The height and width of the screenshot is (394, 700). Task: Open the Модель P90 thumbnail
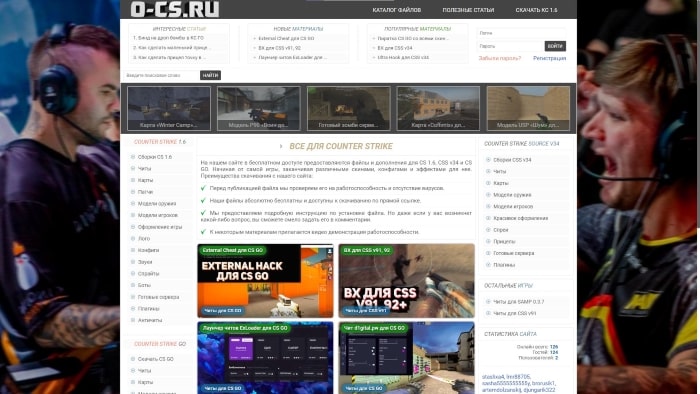click(258, 108)
